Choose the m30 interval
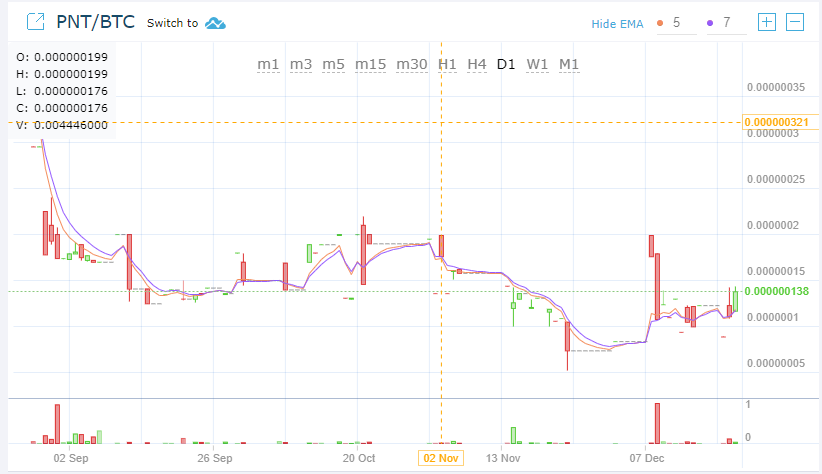This screenshot has width=822, height=474. pyautogui.click(x=412, y=64)
